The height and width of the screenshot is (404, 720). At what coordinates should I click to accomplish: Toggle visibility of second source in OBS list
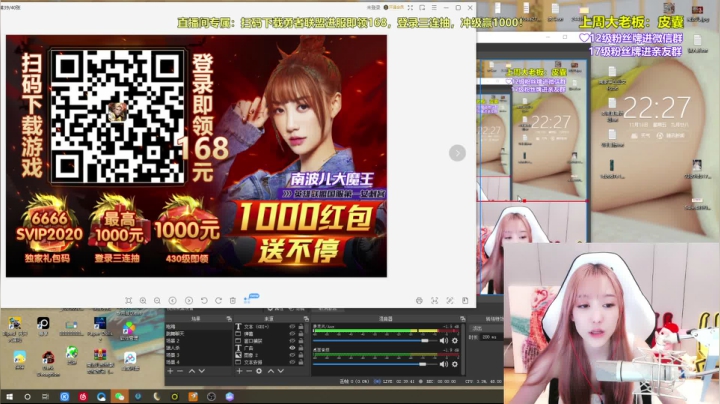(292, 334)
